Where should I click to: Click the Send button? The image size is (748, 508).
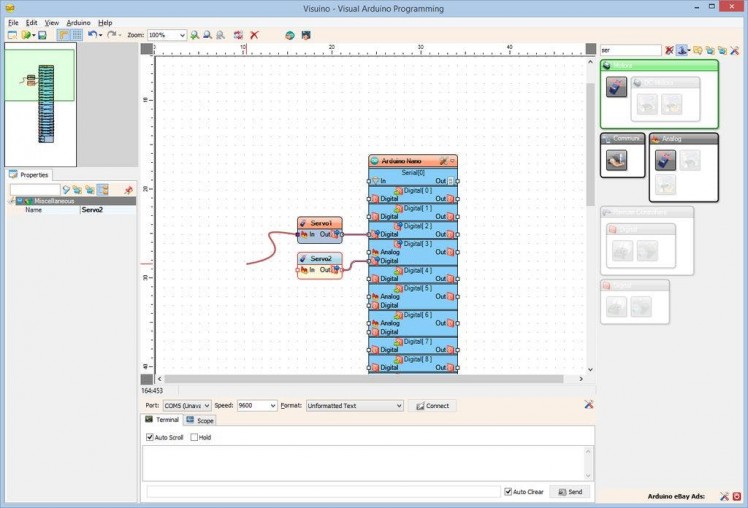pyautogui.click(x=569, y=492)
